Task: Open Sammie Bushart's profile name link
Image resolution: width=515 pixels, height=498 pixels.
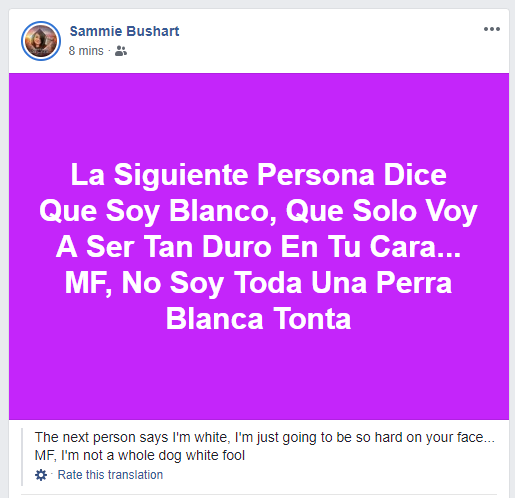Action: [124, 31]
